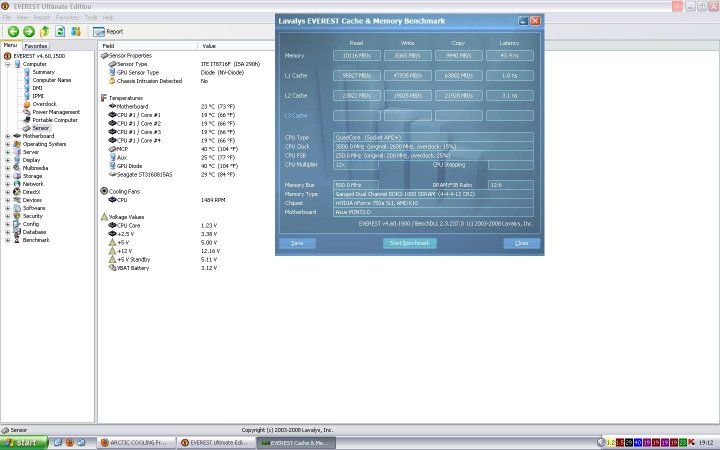
Task: Switch to the Menu tab
Action: 10,45
